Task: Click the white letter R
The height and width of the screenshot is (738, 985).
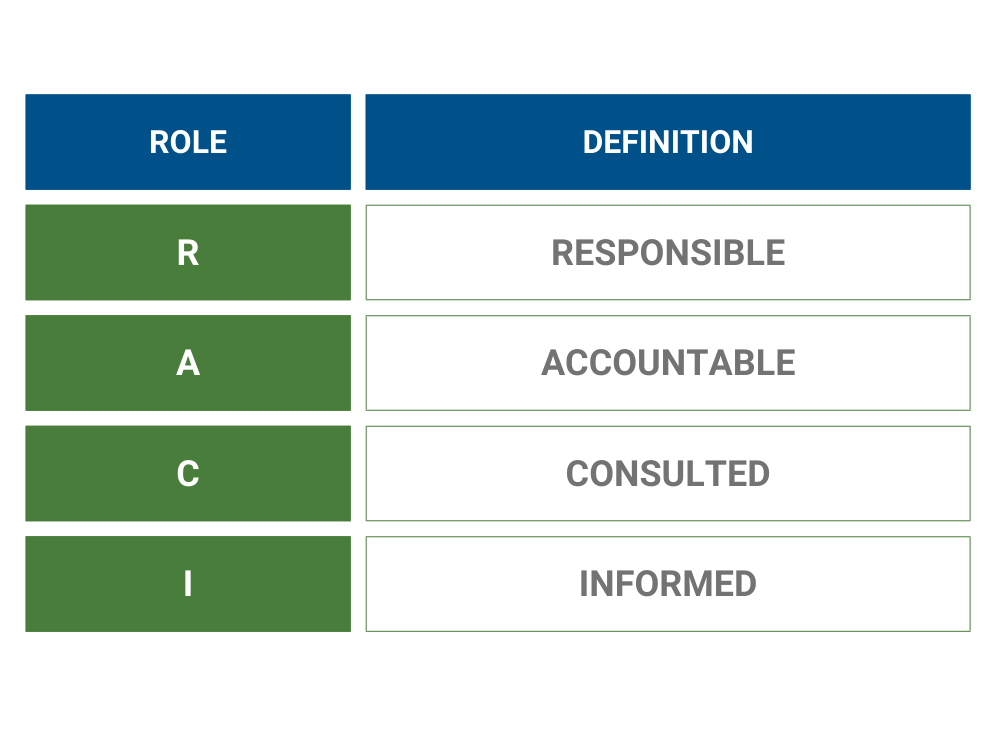Action: pos(188,253)
